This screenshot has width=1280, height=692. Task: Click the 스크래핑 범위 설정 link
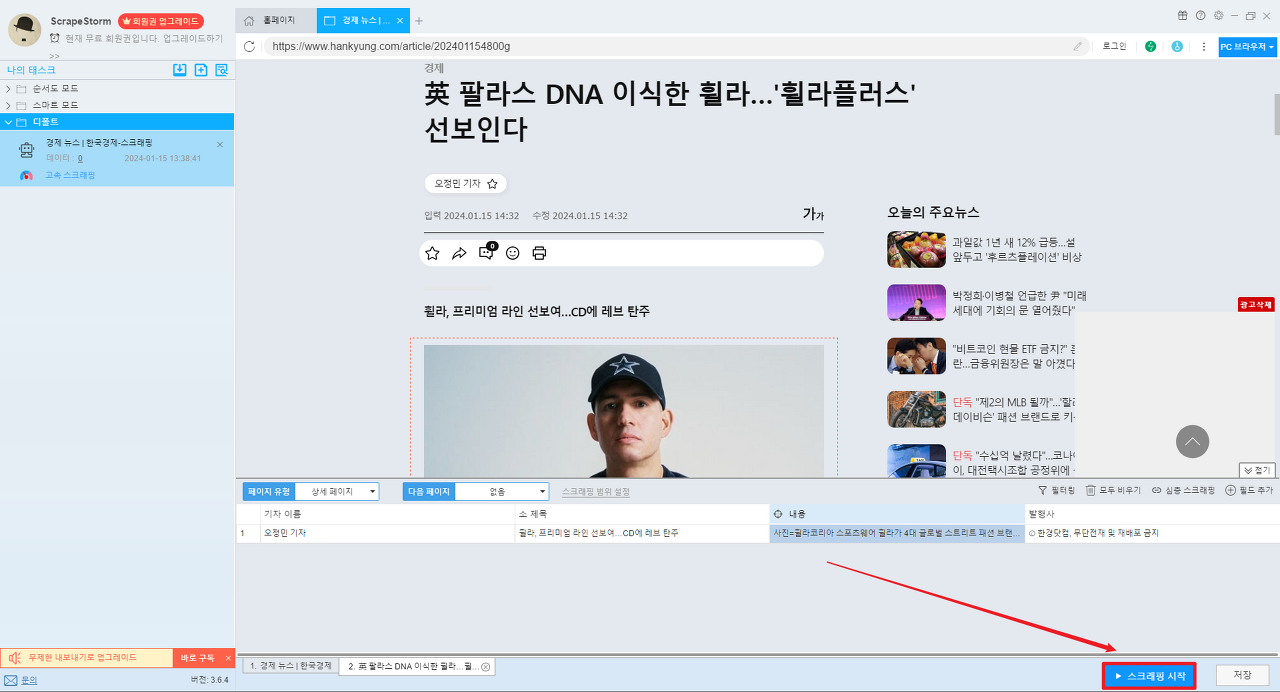tap(596, 492)
